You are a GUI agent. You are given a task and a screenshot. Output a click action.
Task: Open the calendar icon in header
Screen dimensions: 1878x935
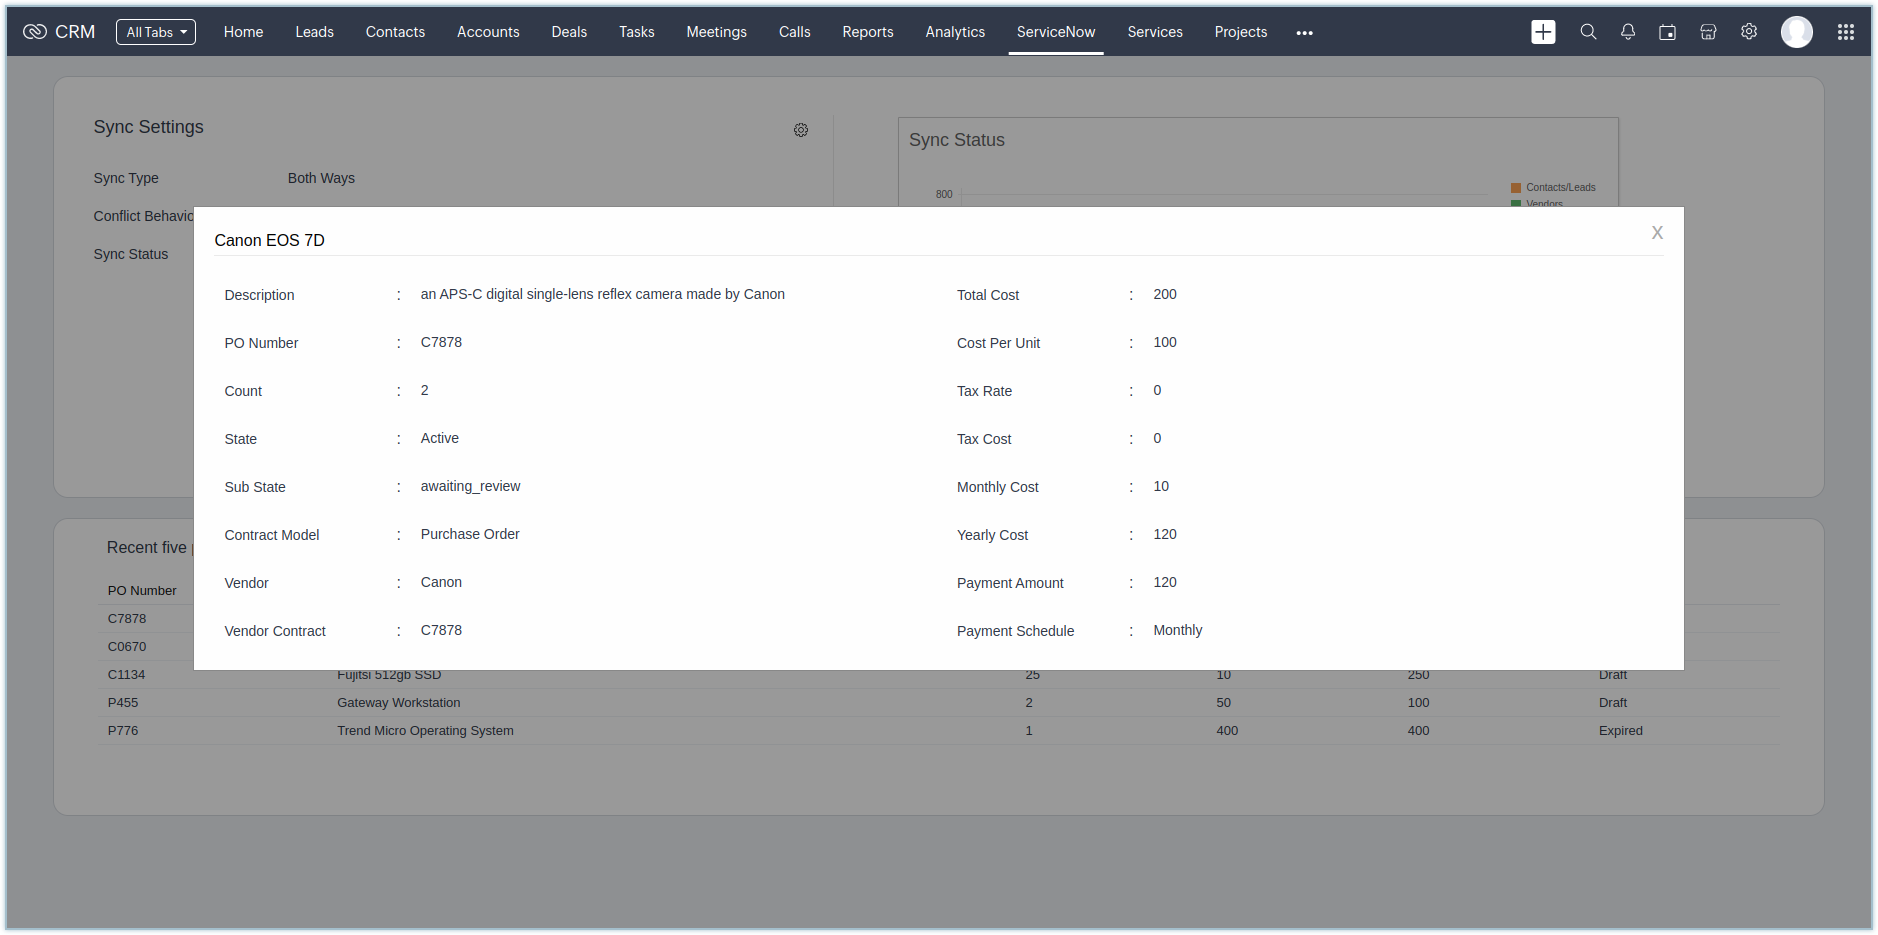pos(1667,32)
